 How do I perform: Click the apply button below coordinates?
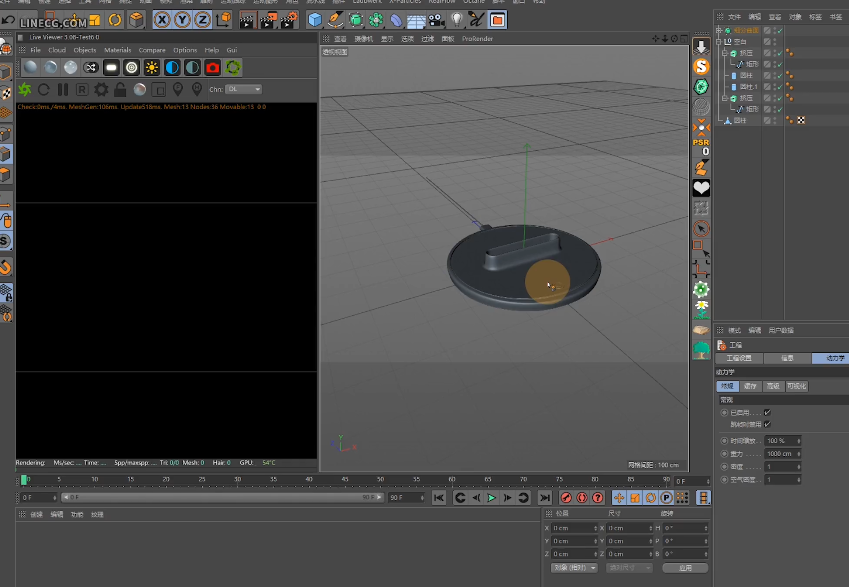pyautogui.click(x=685, y=568)
